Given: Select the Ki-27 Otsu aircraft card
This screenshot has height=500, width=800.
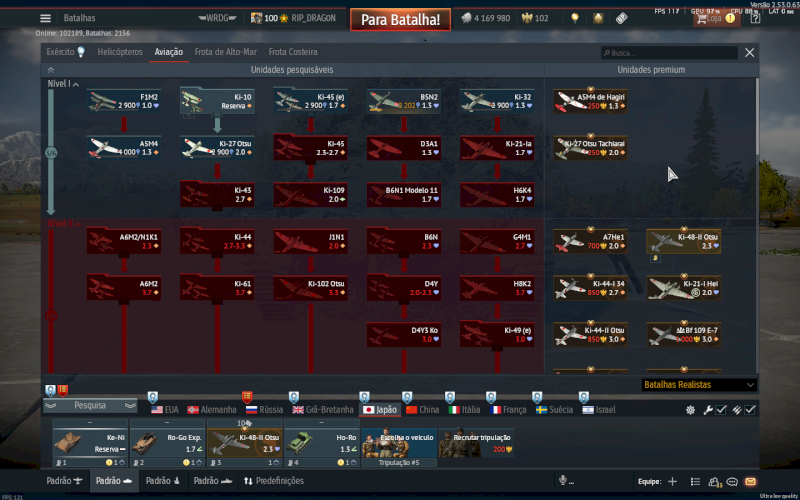Looking at the screenshot, I should 217,148.
